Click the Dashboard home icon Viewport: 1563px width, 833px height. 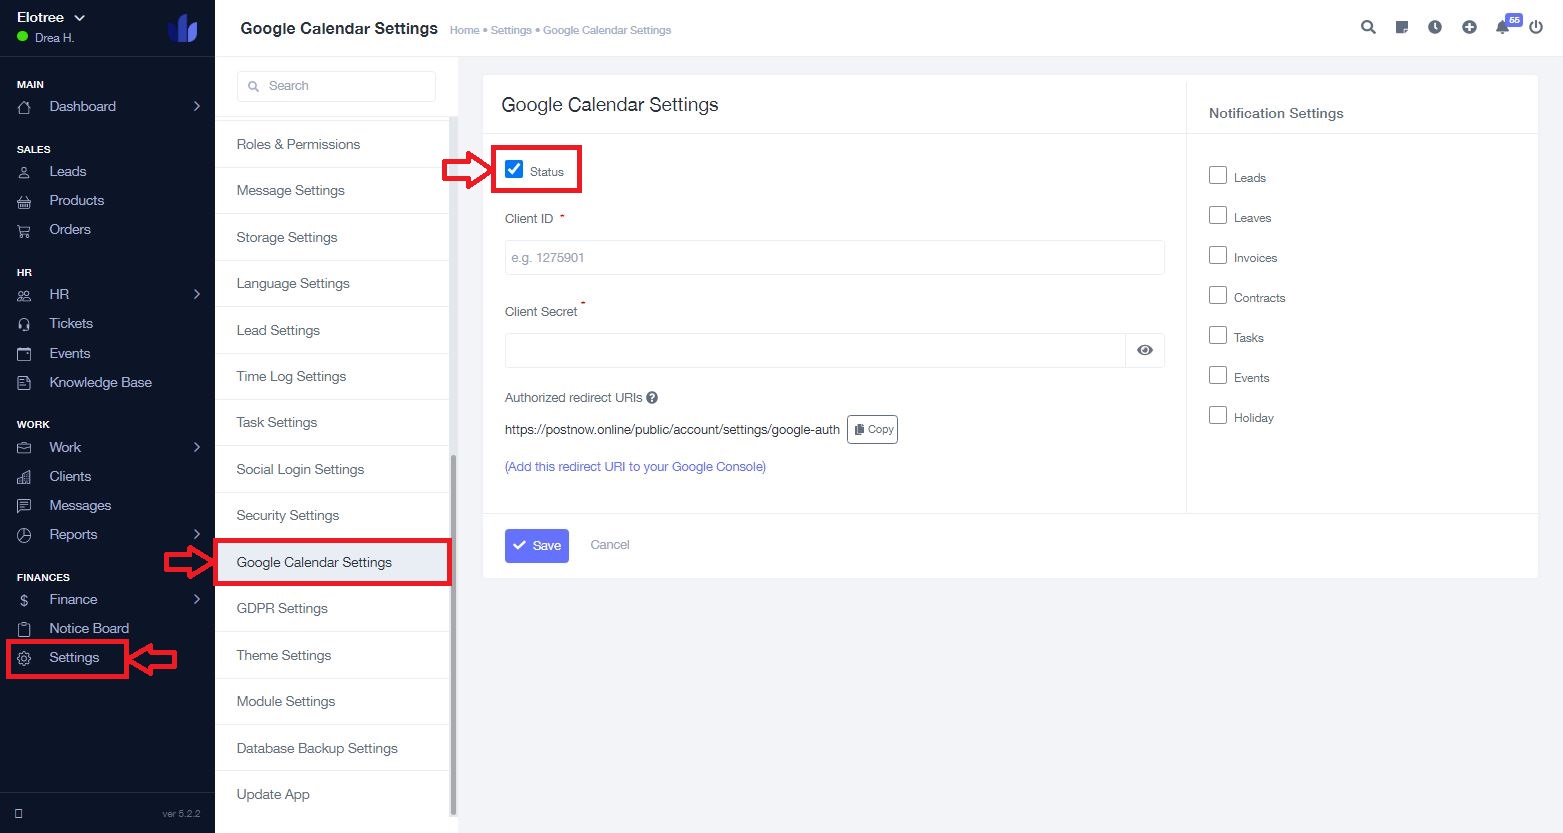coord(24,107)
